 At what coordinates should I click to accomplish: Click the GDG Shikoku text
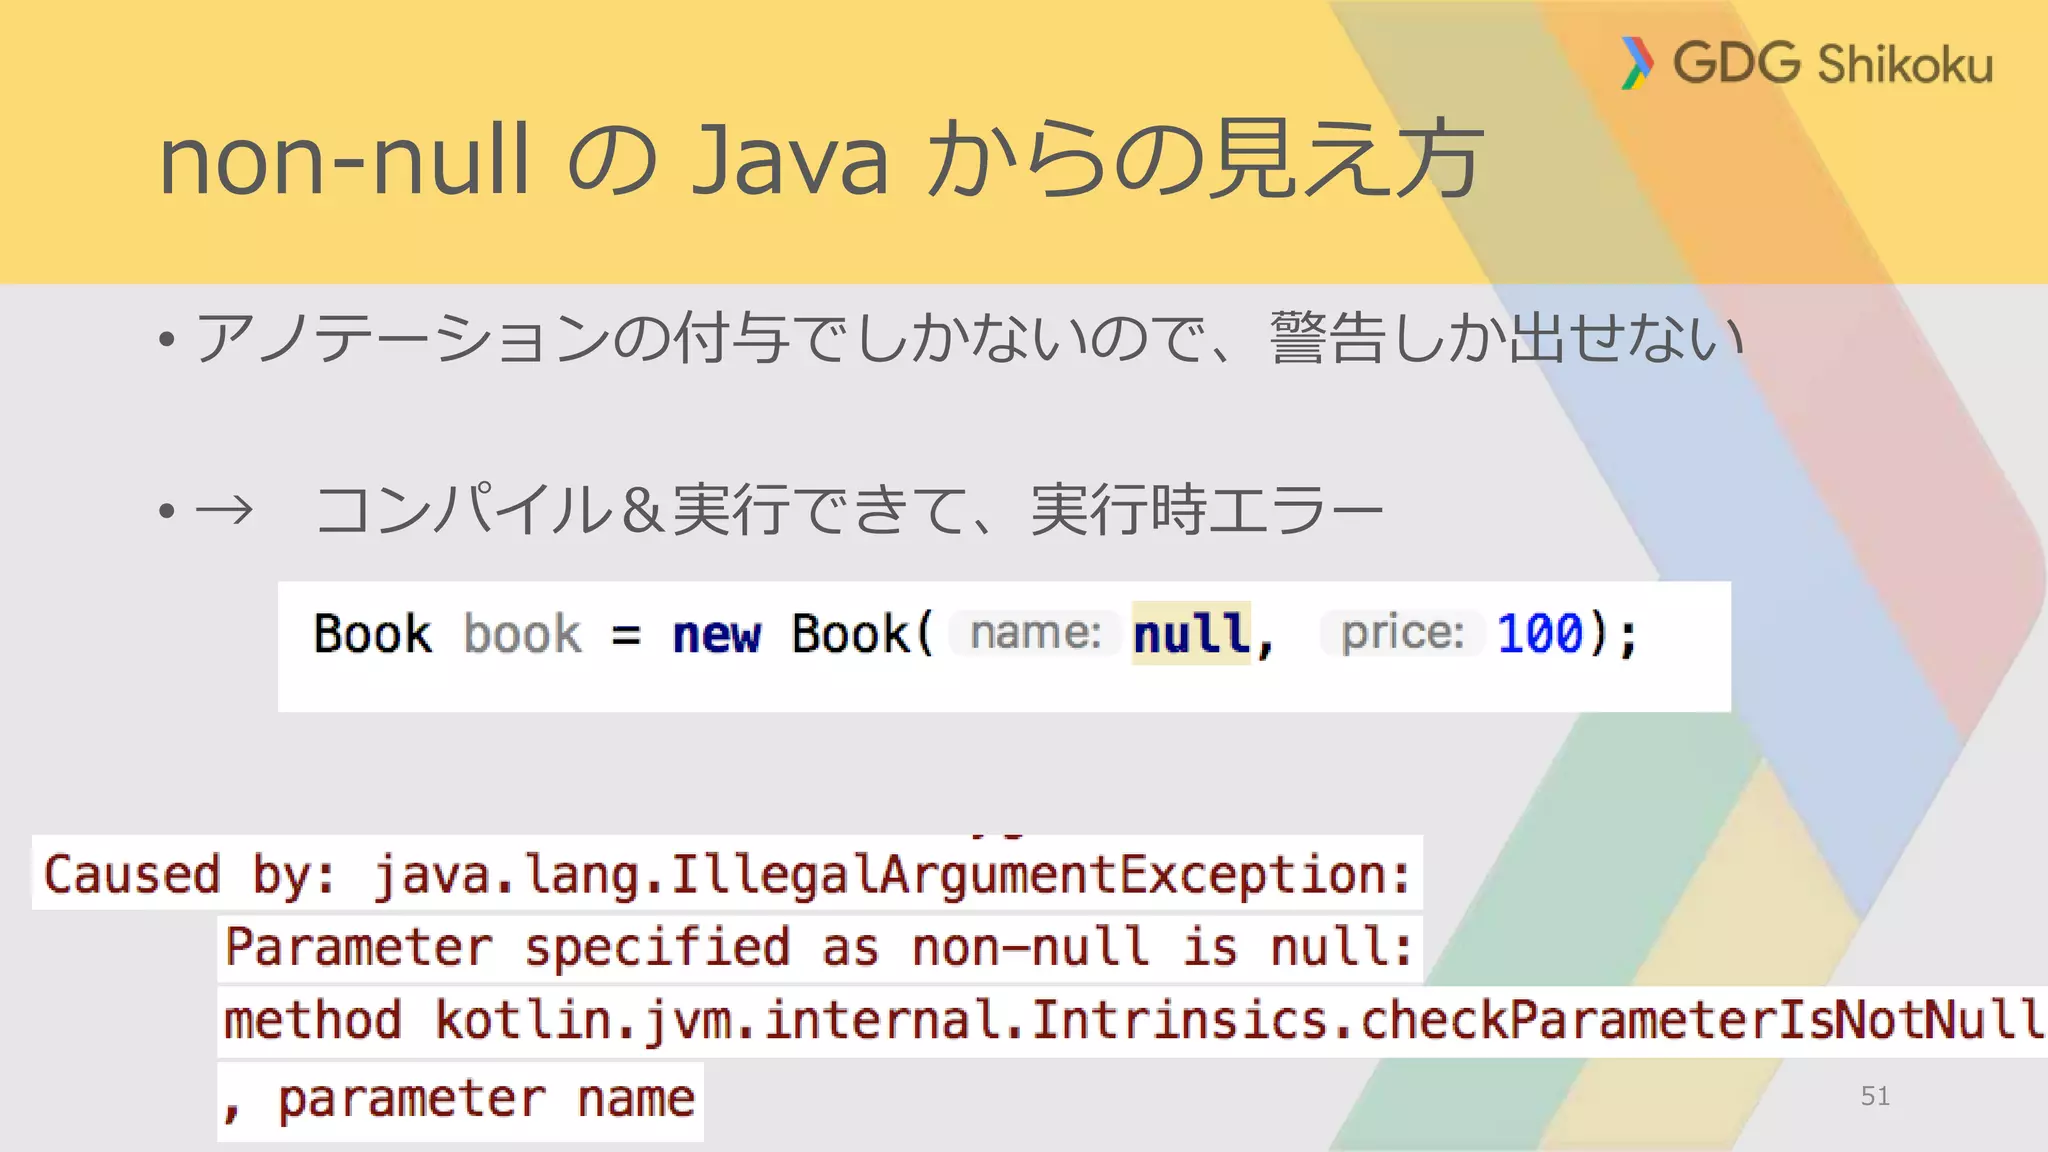(x=1833, y=64)
